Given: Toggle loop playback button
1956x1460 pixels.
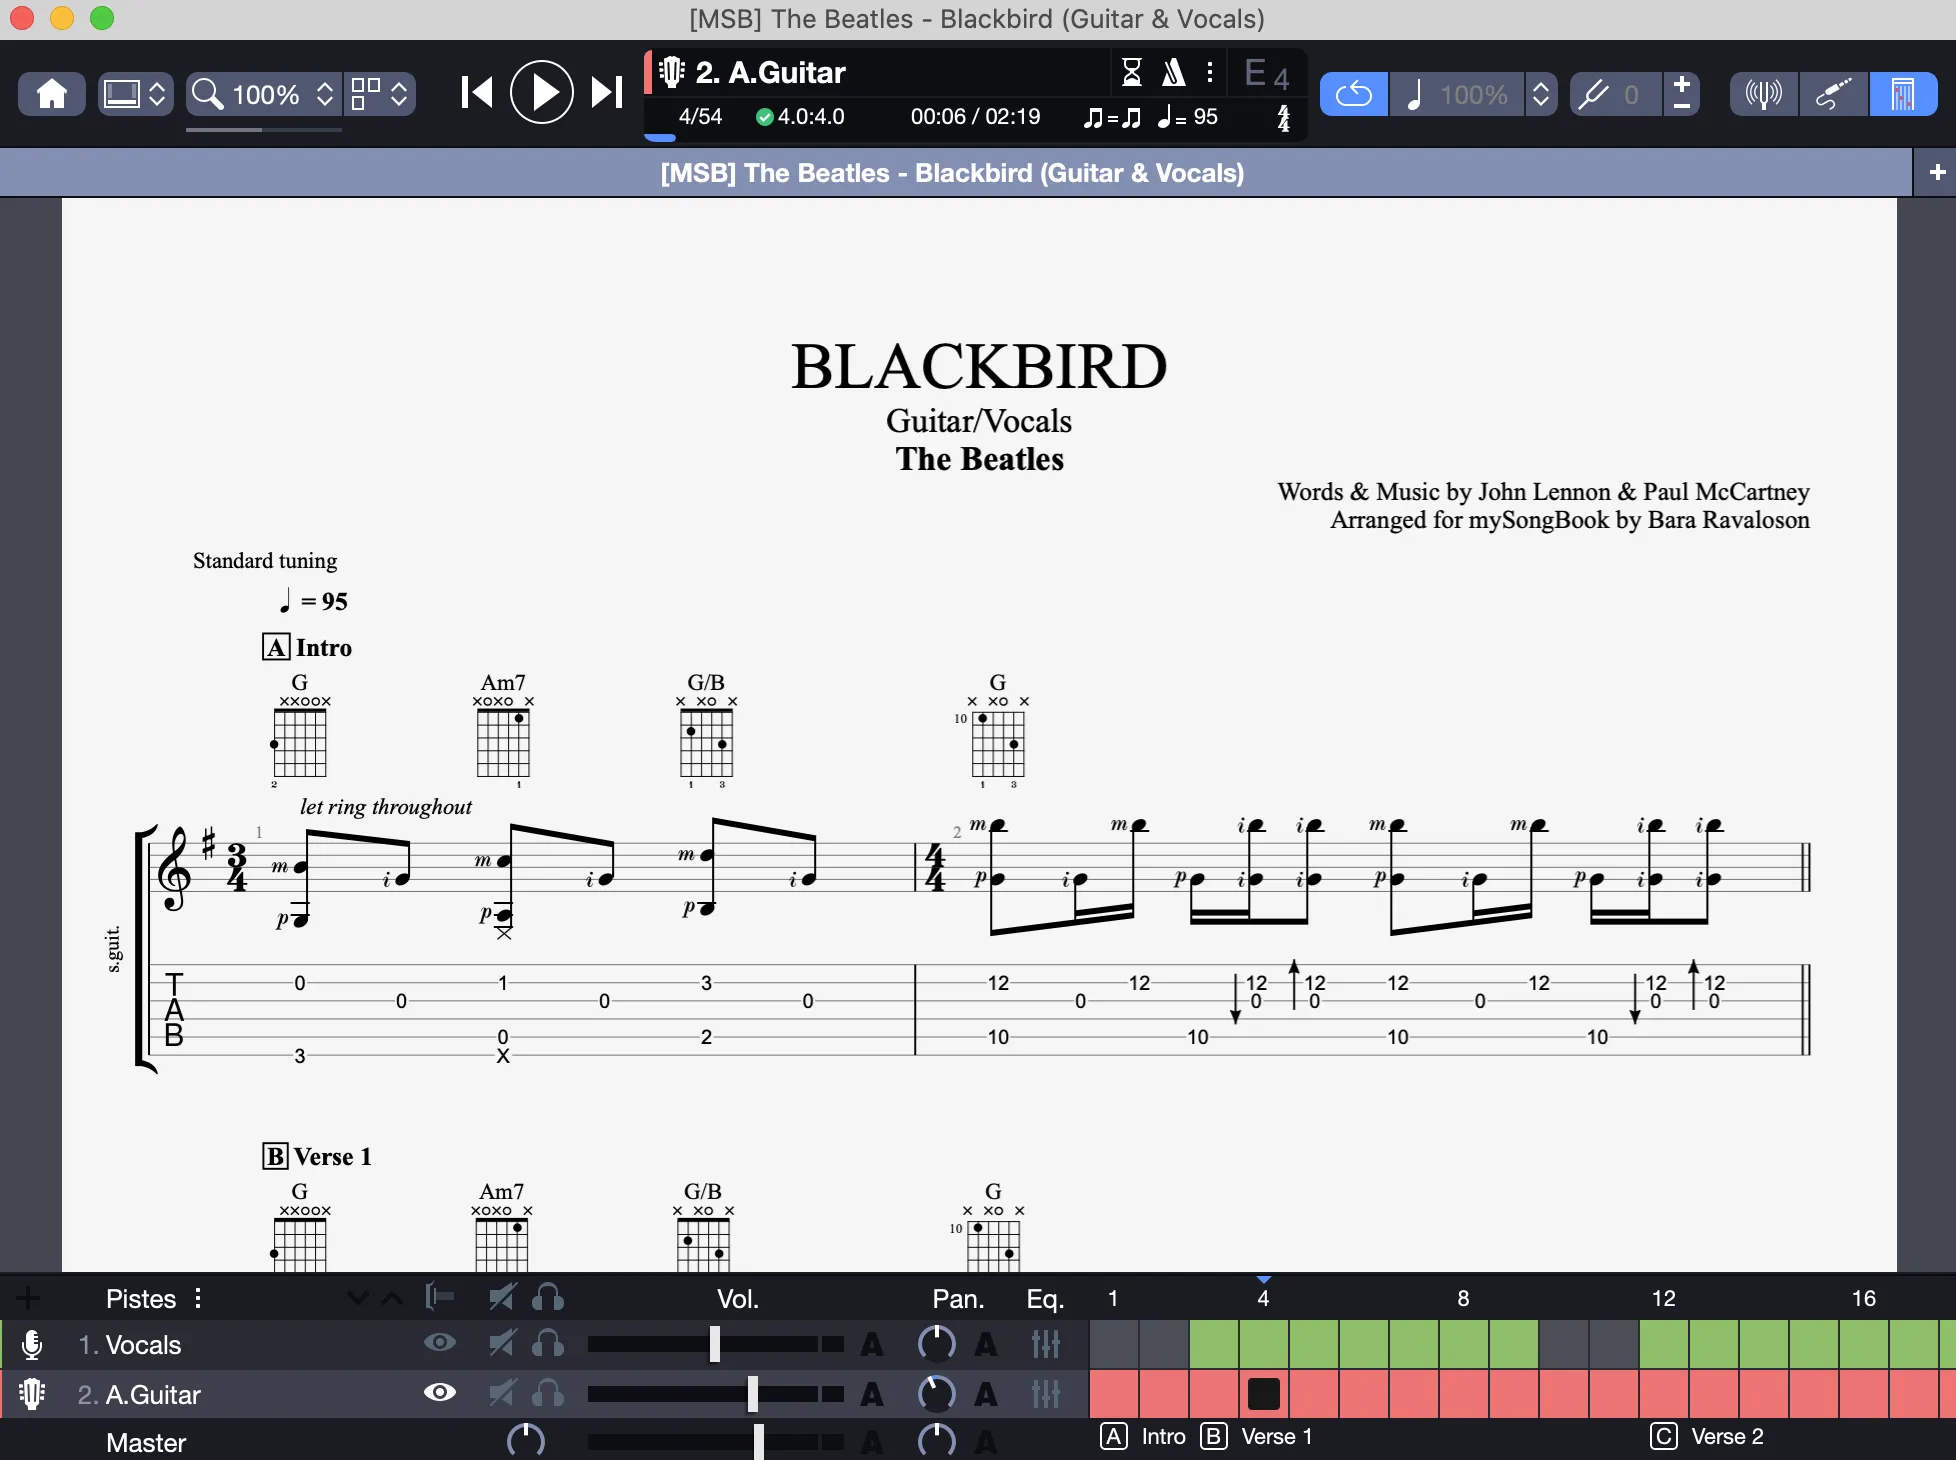Looking at the screenshot, I should [1354, 94].
